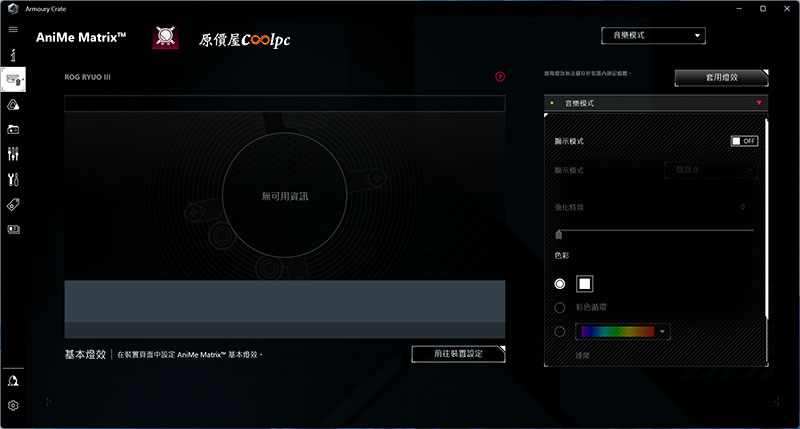Click the Armoury Crate logo in title bar
The width and height of the screenshot is (800, 429).
(x=13, y=9)
